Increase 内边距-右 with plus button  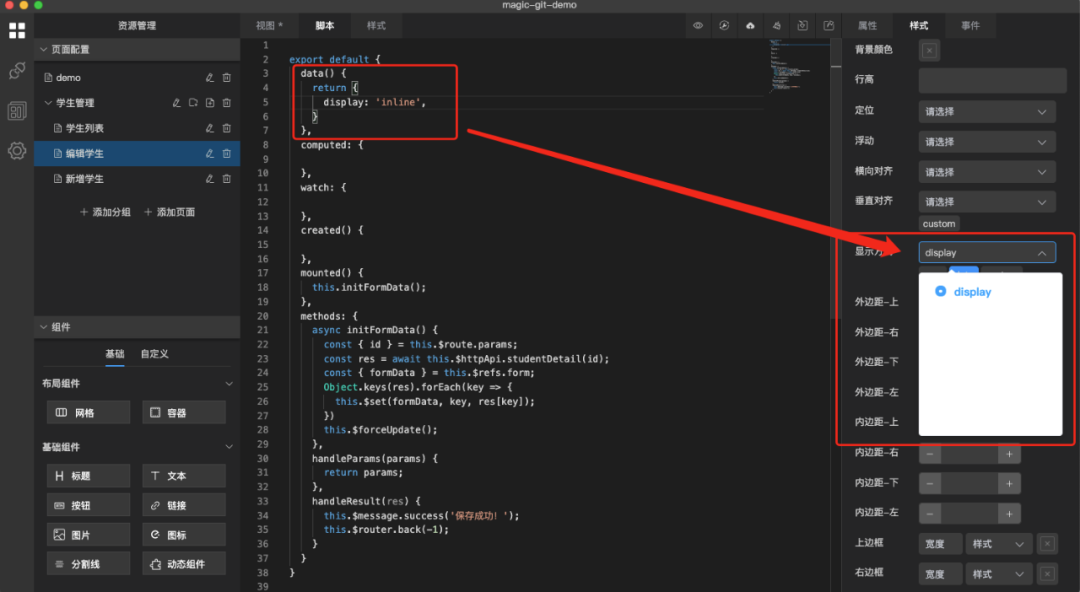[1009, 453]
